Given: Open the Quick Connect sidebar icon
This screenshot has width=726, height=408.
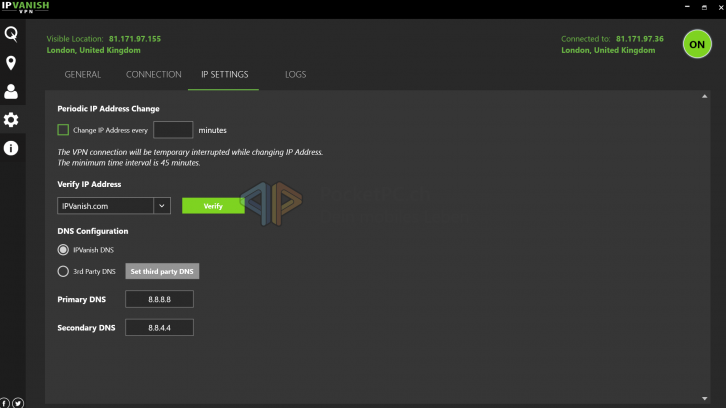Looking at the screenshot, I should (x=11, y=34).
